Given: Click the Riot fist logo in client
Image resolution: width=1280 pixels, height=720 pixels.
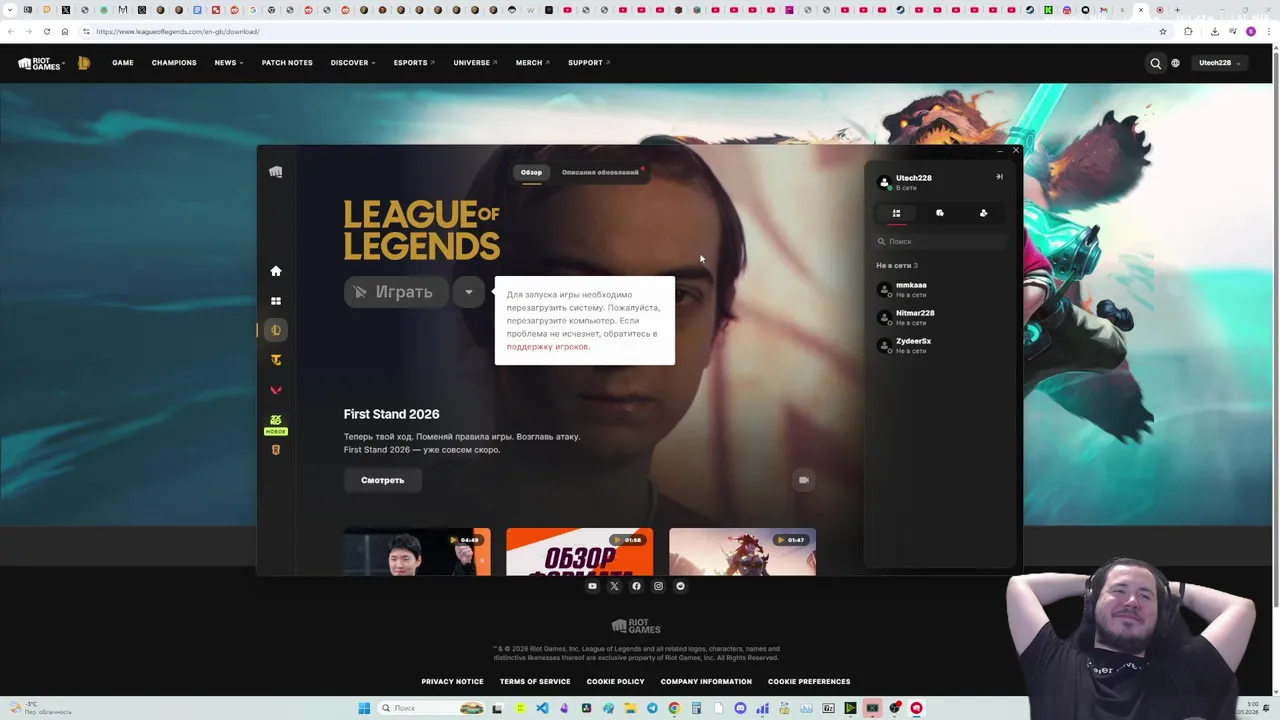Looking at the screenshot, I should 276,172.
